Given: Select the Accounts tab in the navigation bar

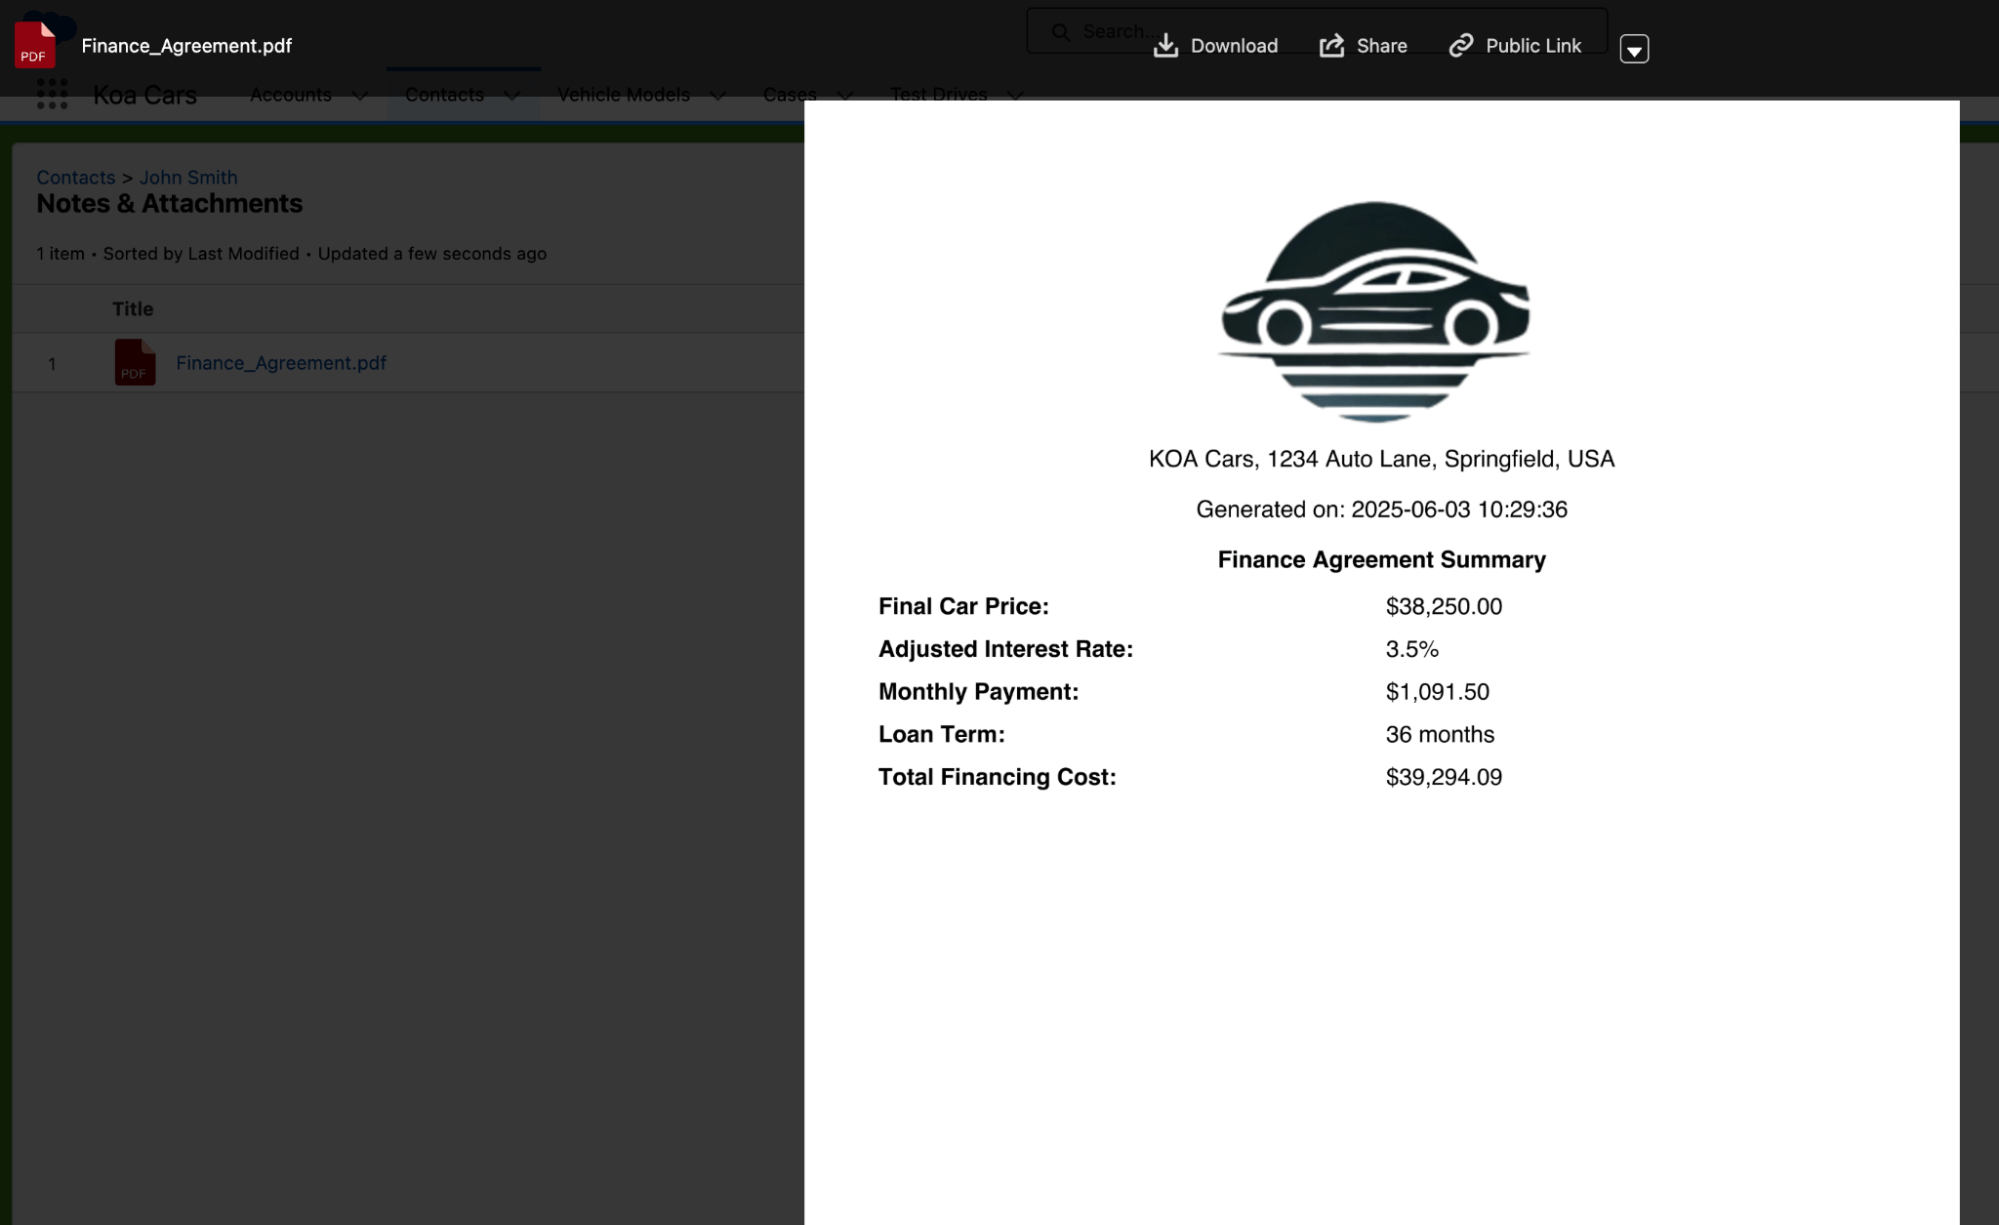Looking at the screenshot, I should click(x=290, y=94).
